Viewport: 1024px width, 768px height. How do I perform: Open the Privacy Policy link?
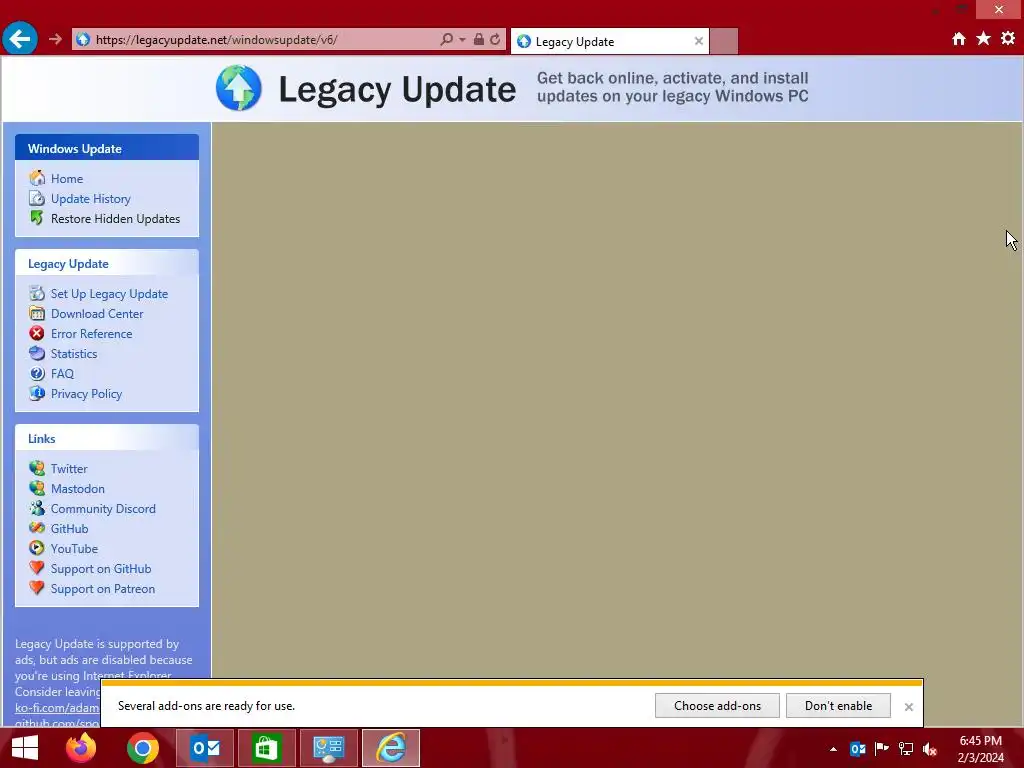pyautogui.click(x=86, y=394)
